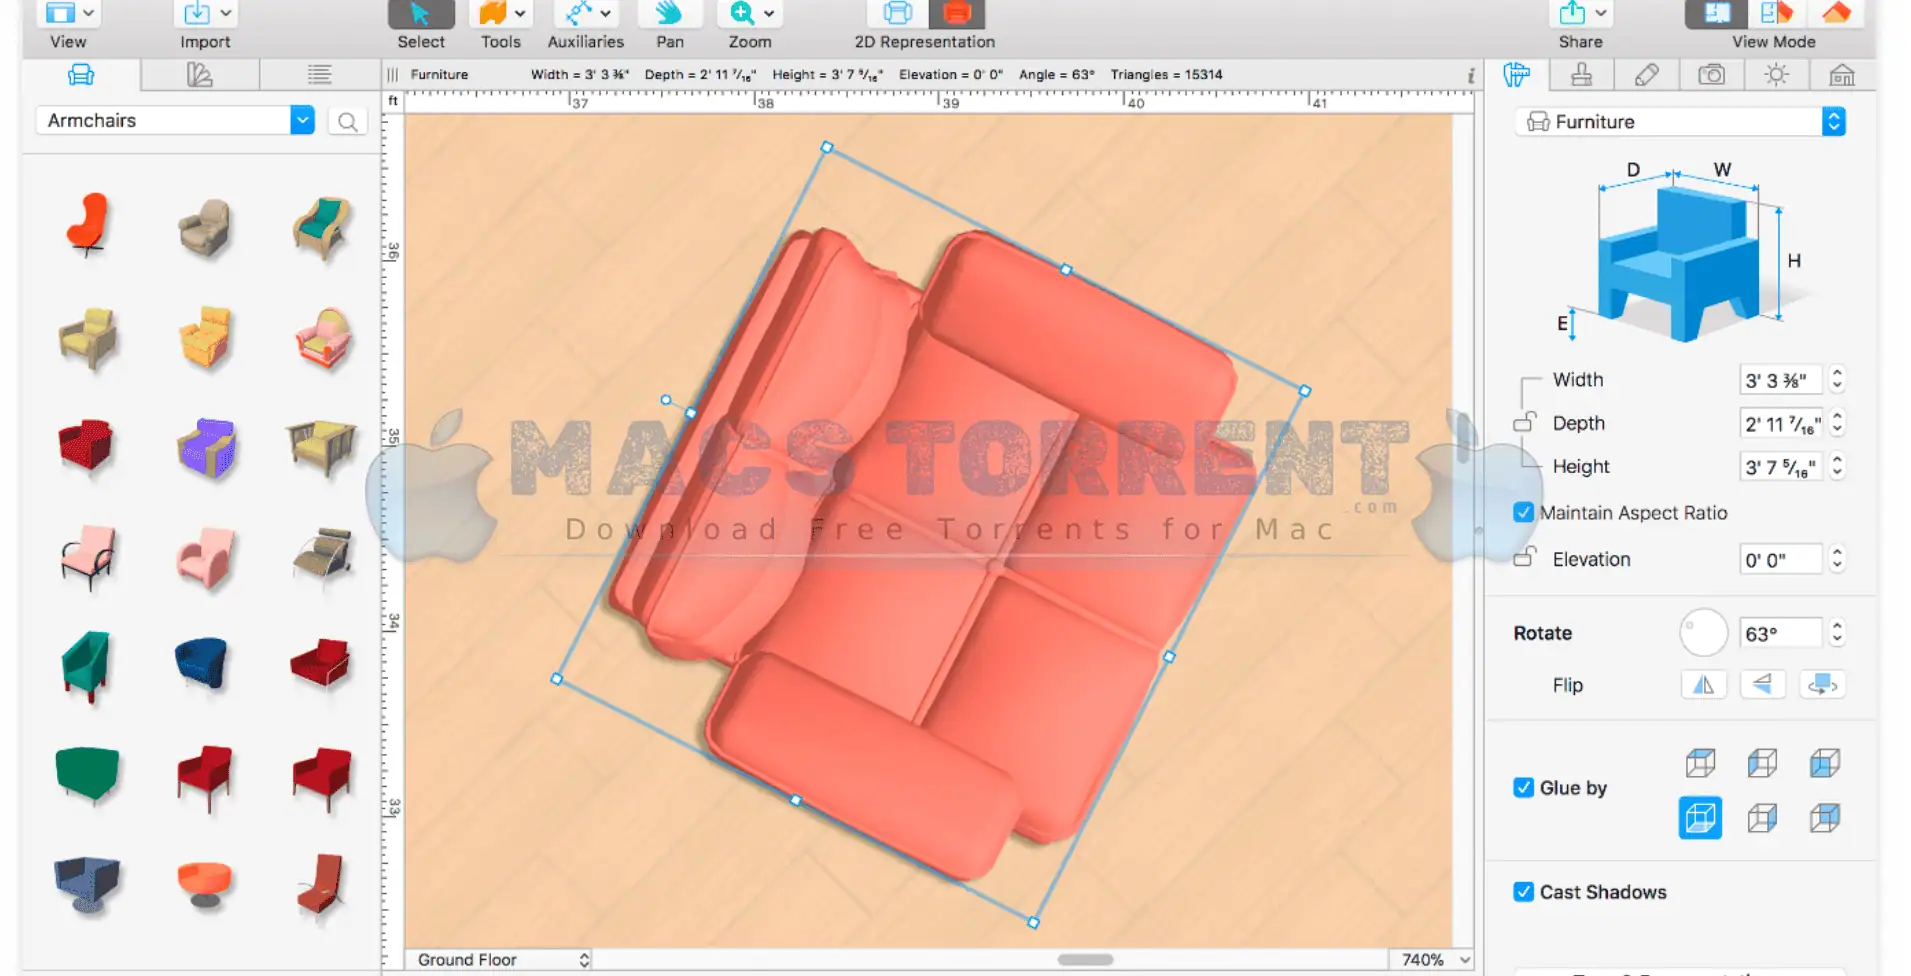This screenshot has width=1911, height=976.
Task: Expand the Share button arrow
Action: (x=1601, y=13)
